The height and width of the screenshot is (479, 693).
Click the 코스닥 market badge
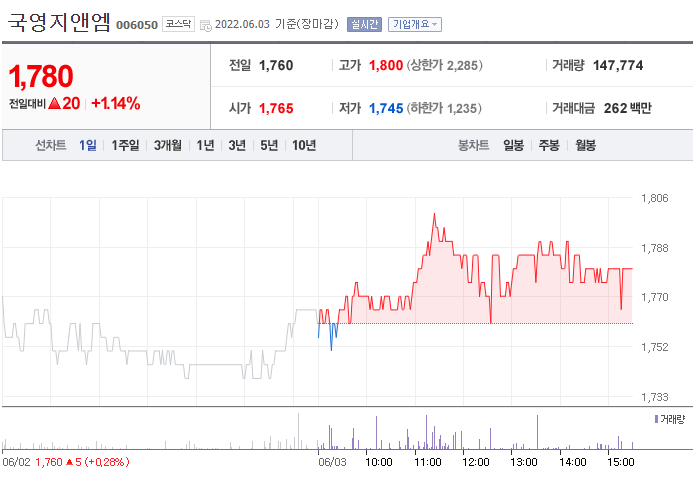pyautogui.click(x=178, y=24)
